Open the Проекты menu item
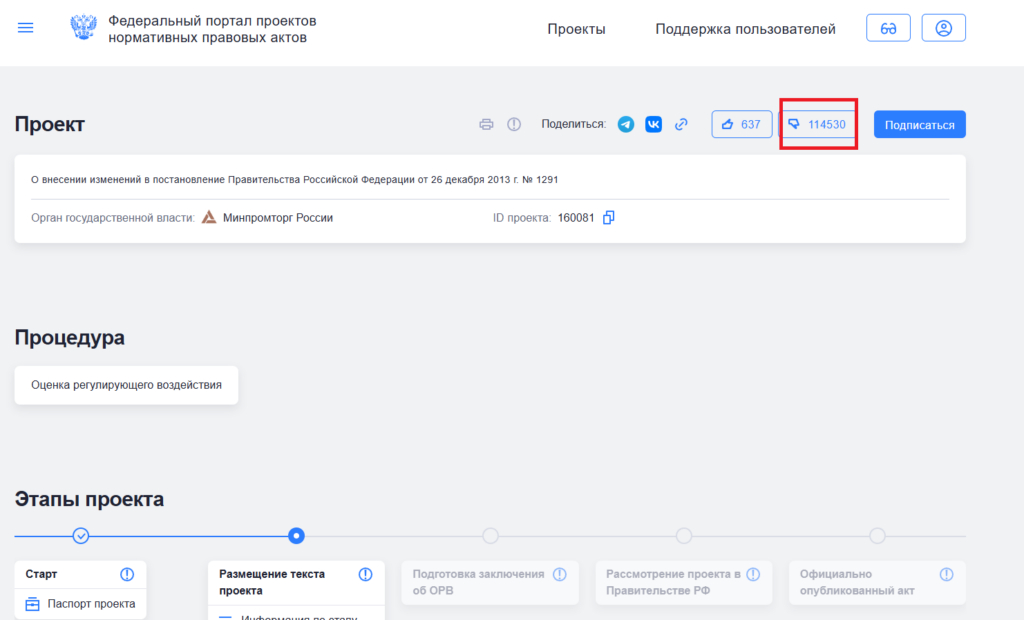Viewport: 1024px width, 620px height. (576, 29)
